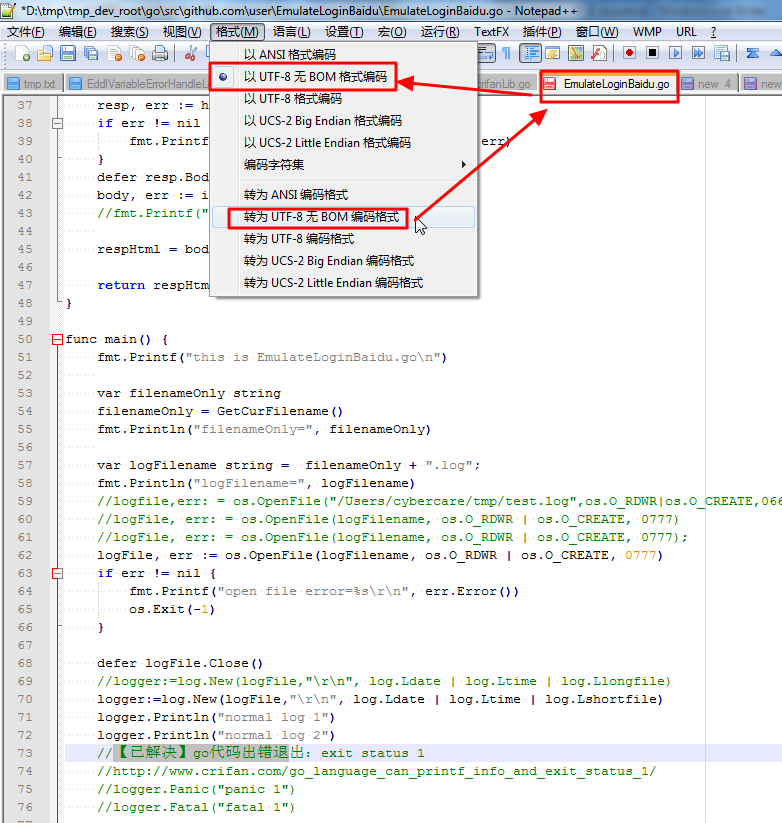Viewport: 782px width, 823px height.
Task: Click line number 73 in margin
Action: coord(25,753)
